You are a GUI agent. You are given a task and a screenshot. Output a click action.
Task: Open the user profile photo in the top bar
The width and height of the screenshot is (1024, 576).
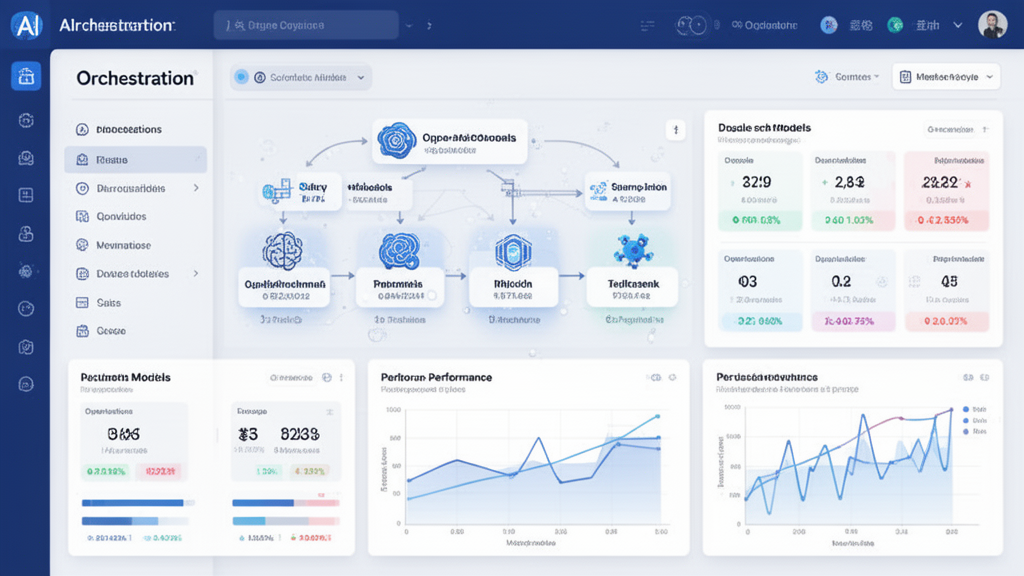tap(992, 25)
